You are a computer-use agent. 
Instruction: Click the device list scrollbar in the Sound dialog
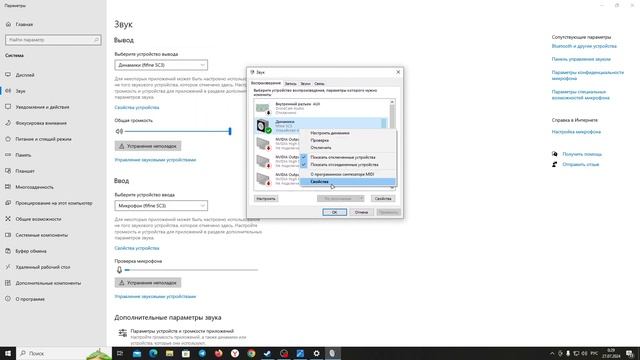click(392, 144)
